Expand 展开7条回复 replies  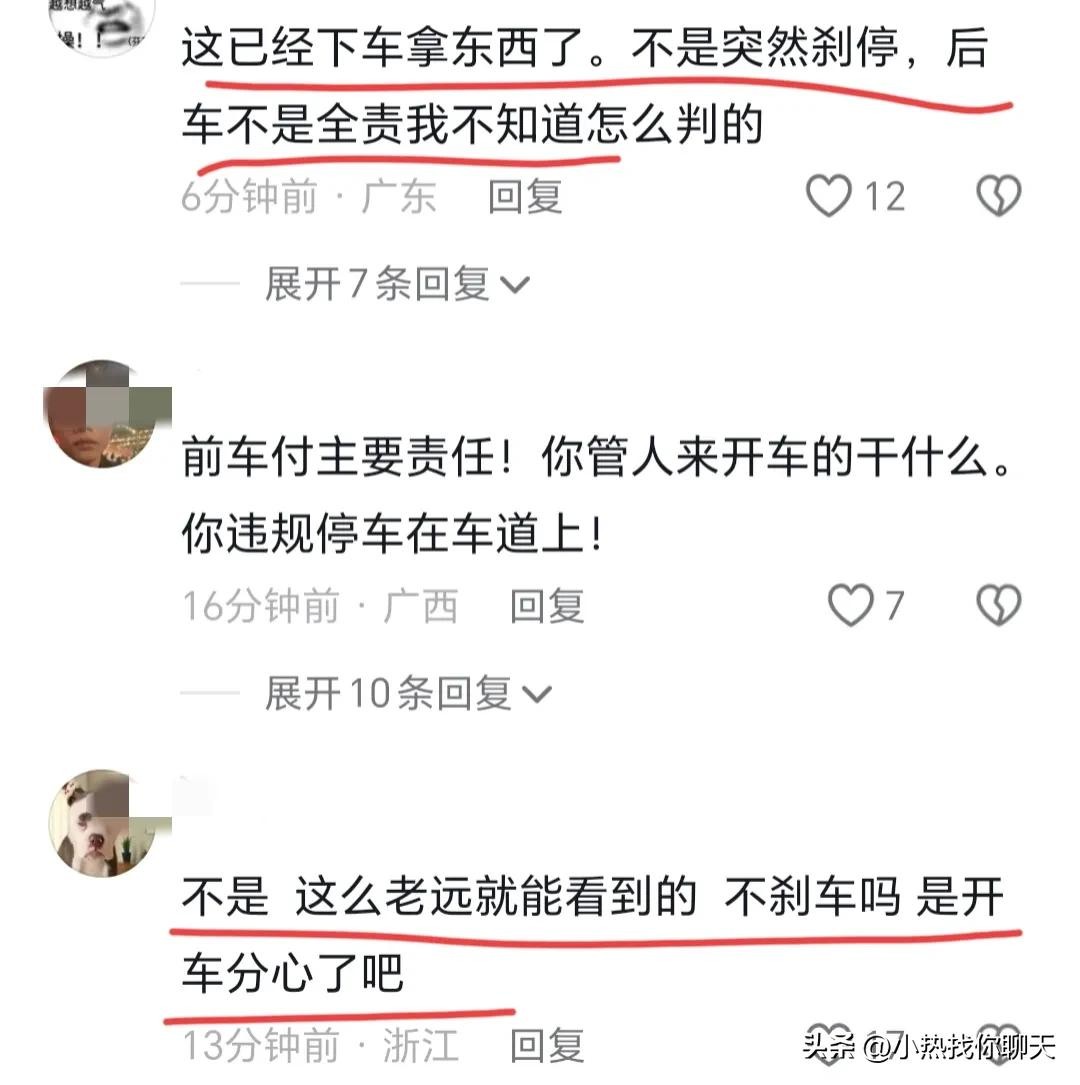click(397, 284)
